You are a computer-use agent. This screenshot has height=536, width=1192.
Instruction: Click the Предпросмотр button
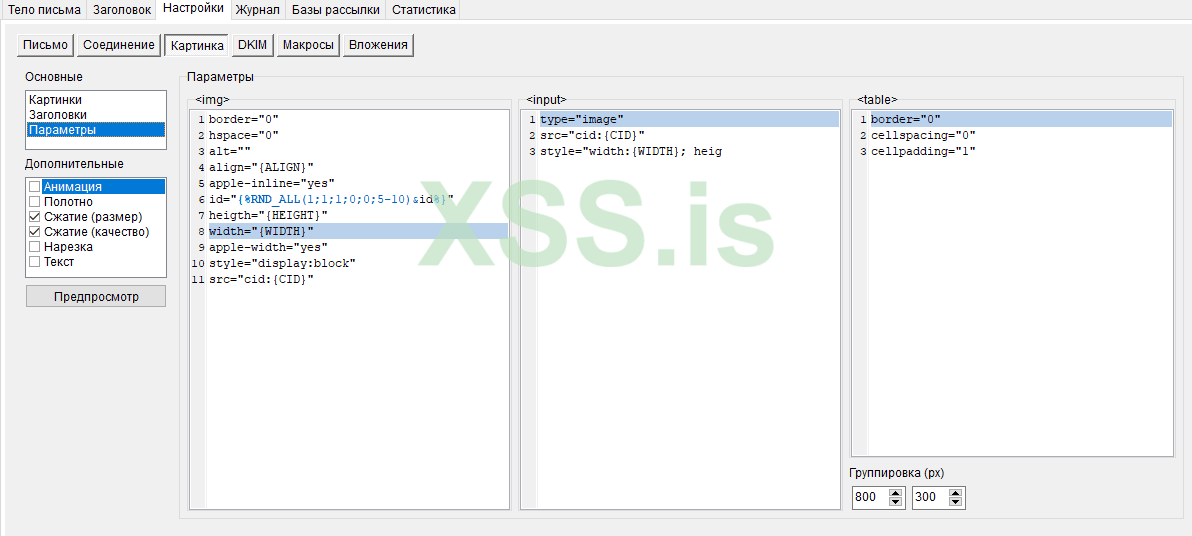[96, 297]
